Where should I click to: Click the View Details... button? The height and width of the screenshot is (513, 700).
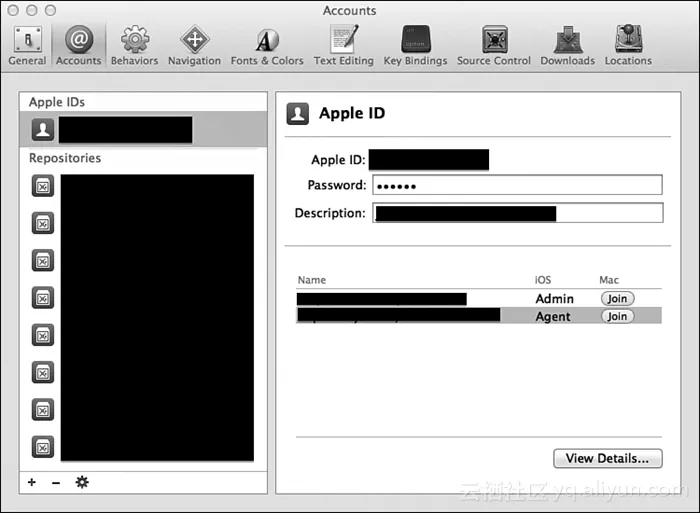click(x=608, y=459)
